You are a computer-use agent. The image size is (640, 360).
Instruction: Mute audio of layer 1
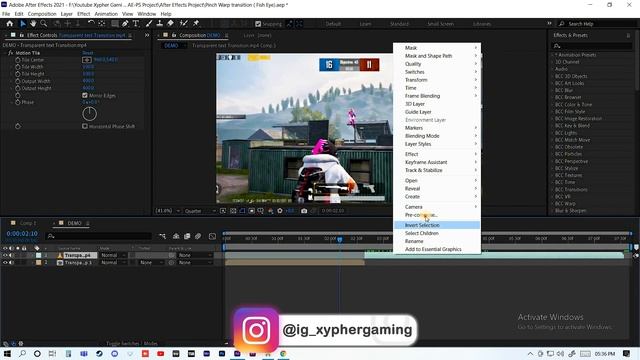click(11, 255)
